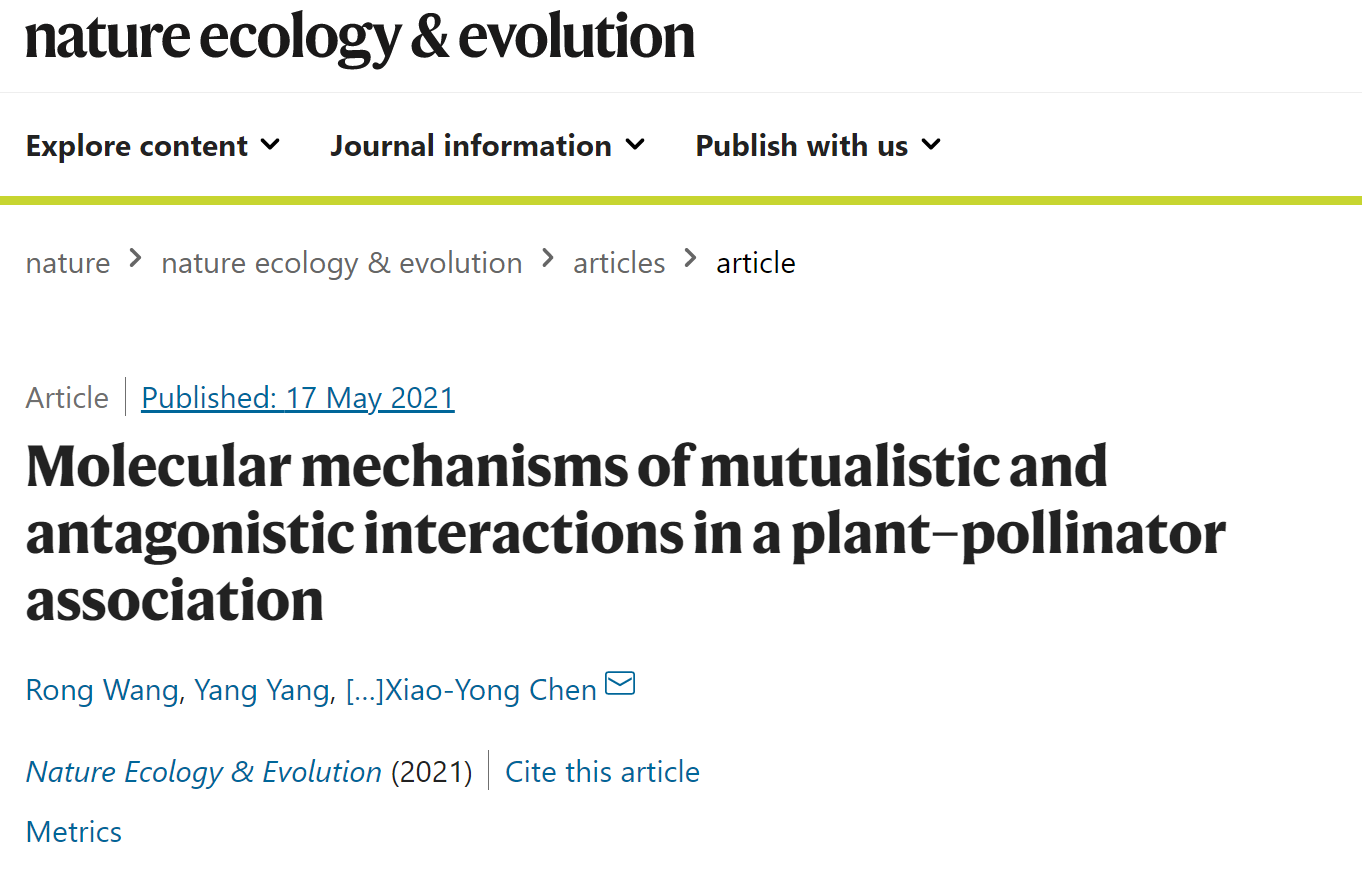The width and height of the screenshot is (1362, 894).
Task: Open the Publish with us menu
Action: click(802, 146)
